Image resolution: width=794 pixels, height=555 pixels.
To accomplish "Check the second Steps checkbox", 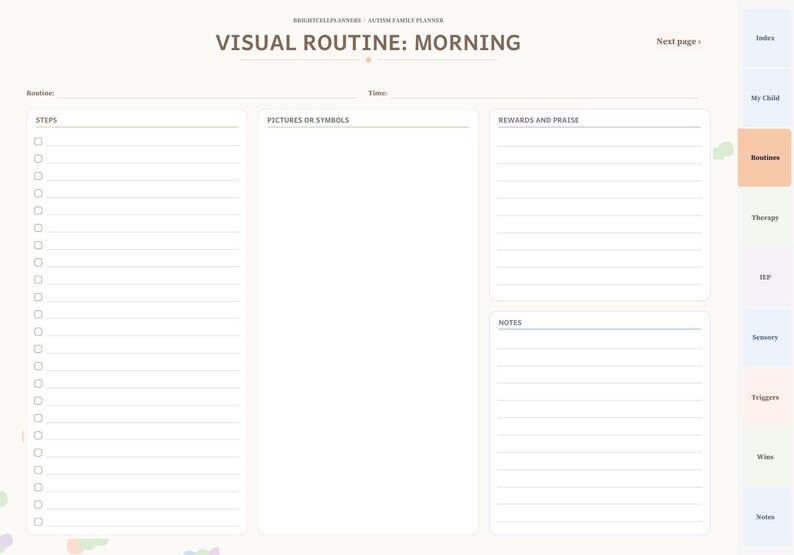I will coord(38,158).
